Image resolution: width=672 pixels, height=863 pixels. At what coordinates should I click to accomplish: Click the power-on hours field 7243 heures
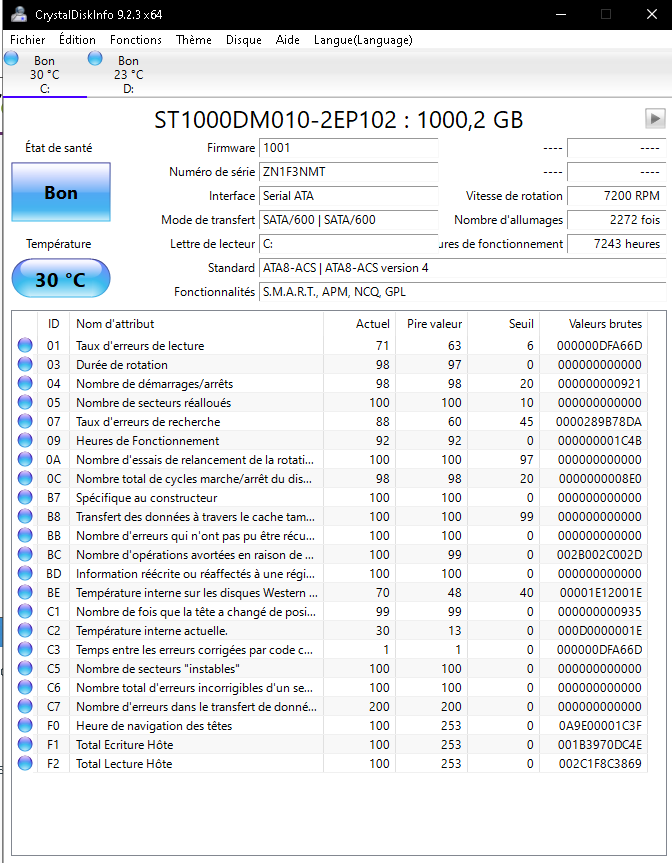[616, 244]
